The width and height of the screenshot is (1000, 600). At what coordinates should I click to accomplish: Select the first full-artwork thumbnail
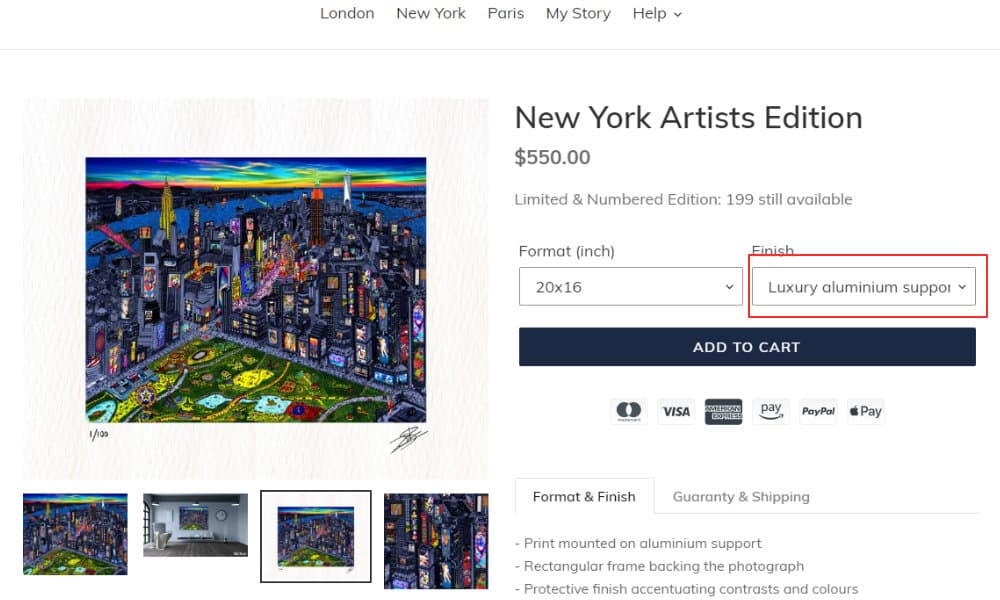pyautogui.click(x=75, y=534)
